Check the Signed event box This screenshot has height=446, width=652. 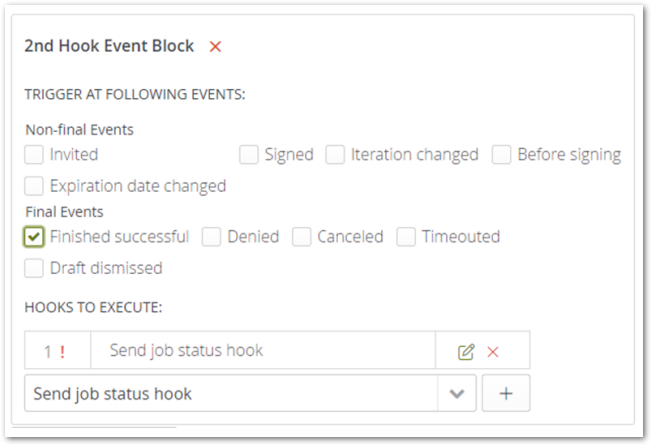click(x=249, y=155)
